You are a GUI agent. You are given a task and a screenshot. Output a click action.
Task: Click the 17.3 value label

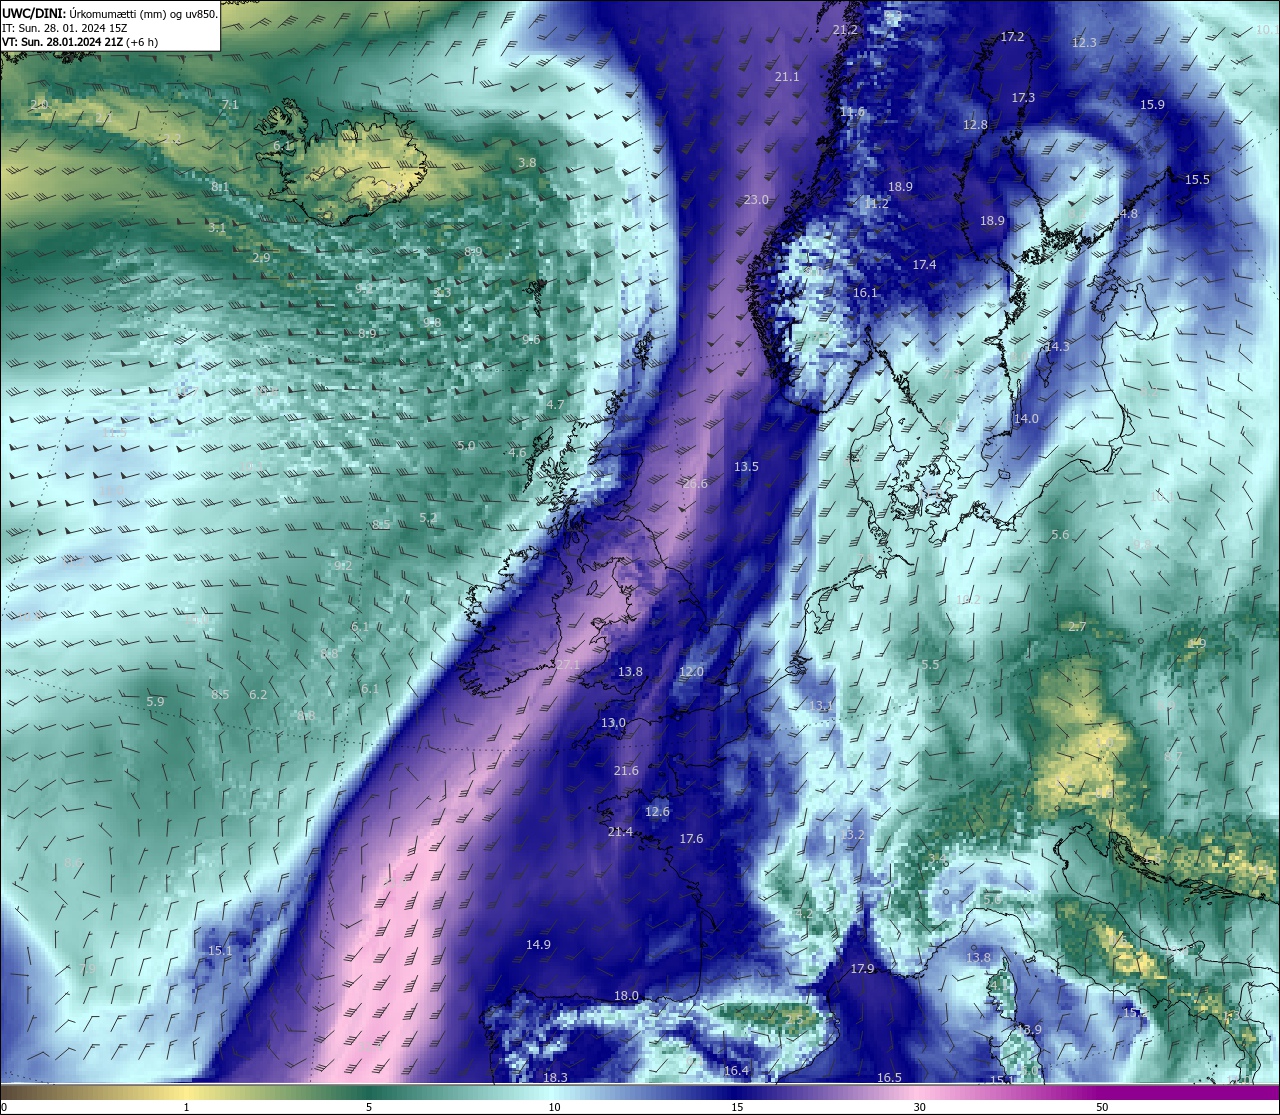[x=1023, y=98]
